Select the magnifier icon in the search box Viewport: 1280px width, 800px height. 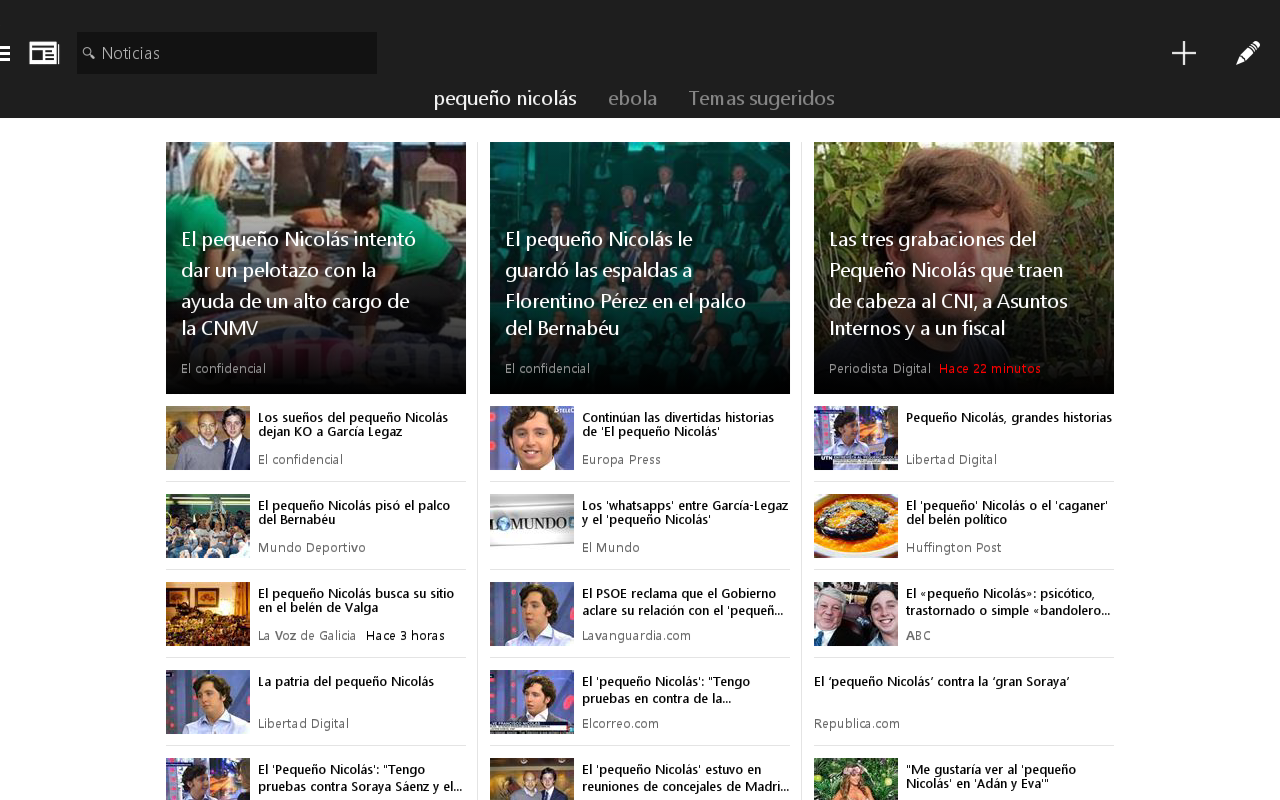point(91,53)
